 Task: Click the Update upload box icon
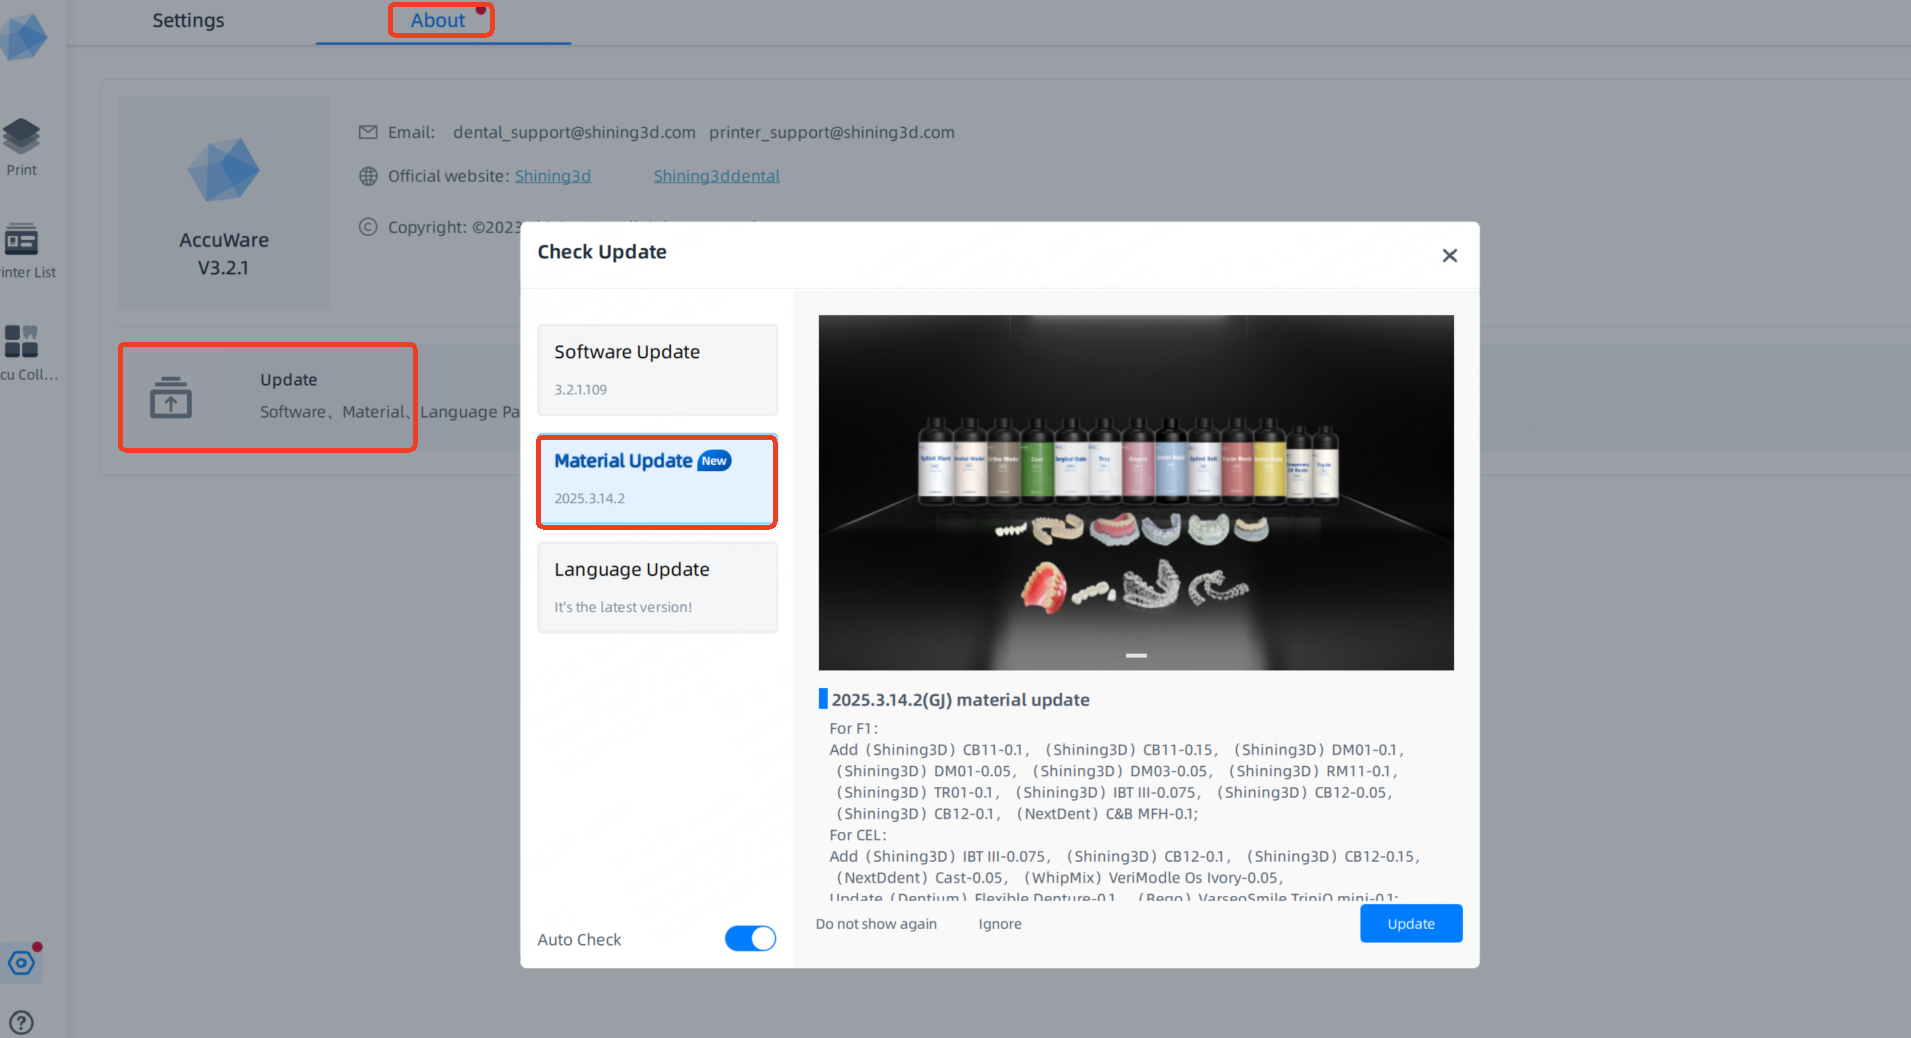click(171, 397)
